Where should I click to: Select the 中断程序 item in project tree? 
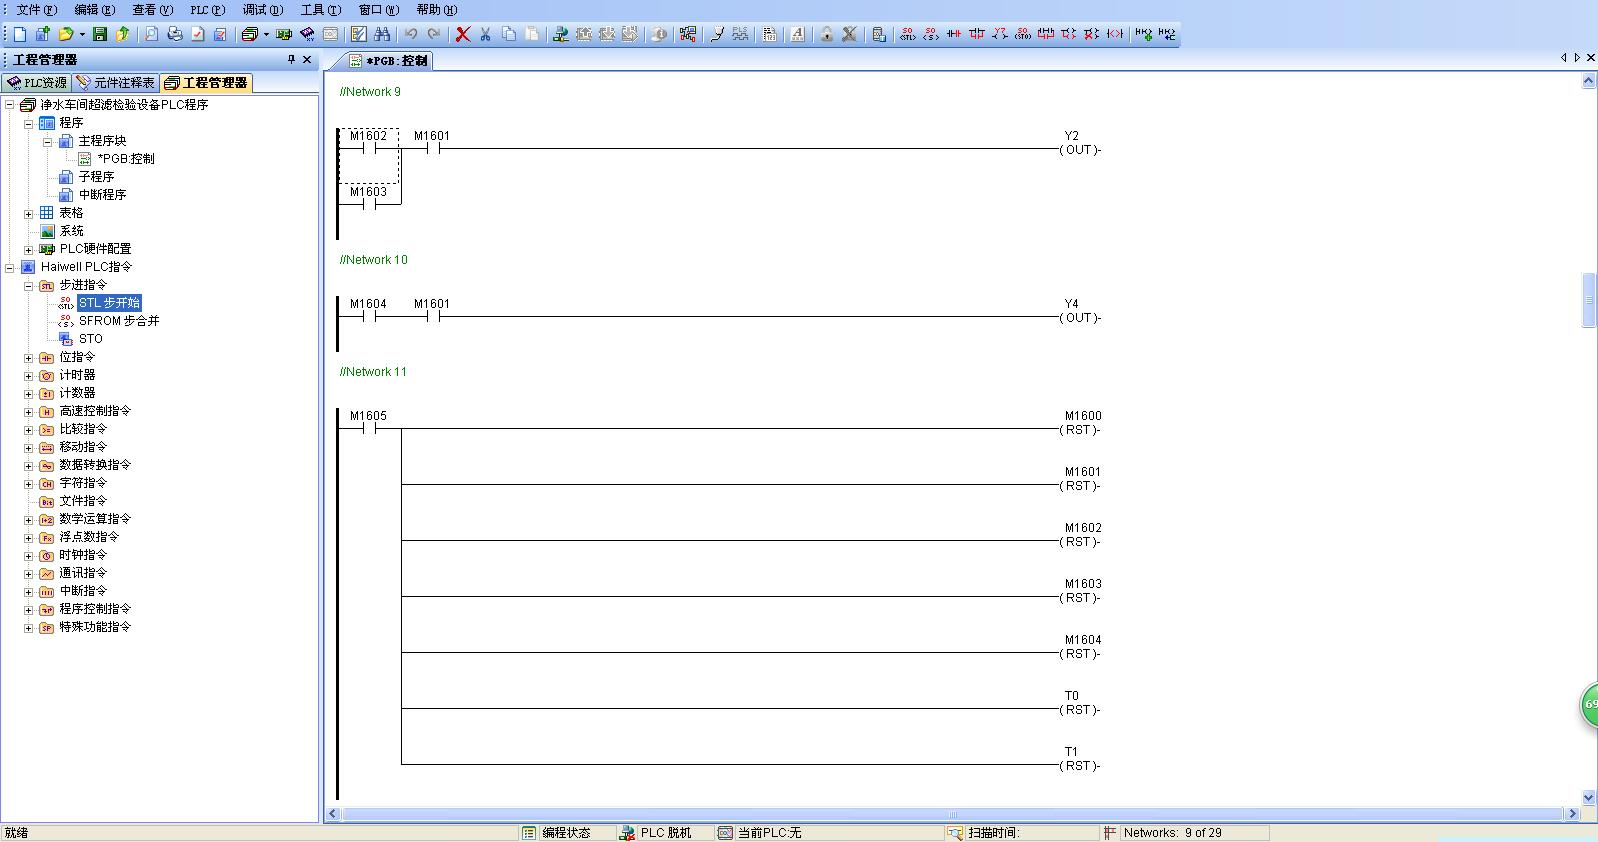102,195
